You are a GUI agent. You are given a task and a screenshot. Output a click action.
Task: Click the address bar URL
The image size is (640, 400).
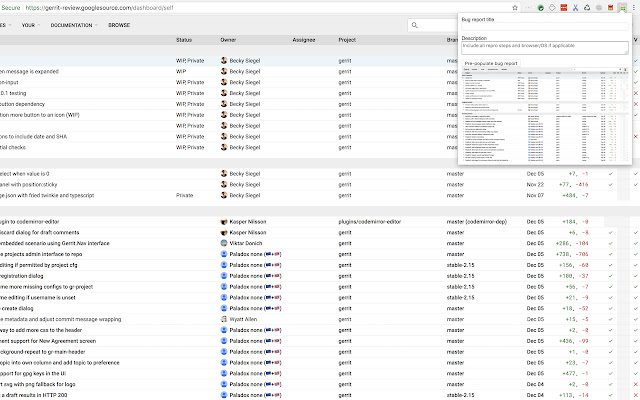[99, 8]
